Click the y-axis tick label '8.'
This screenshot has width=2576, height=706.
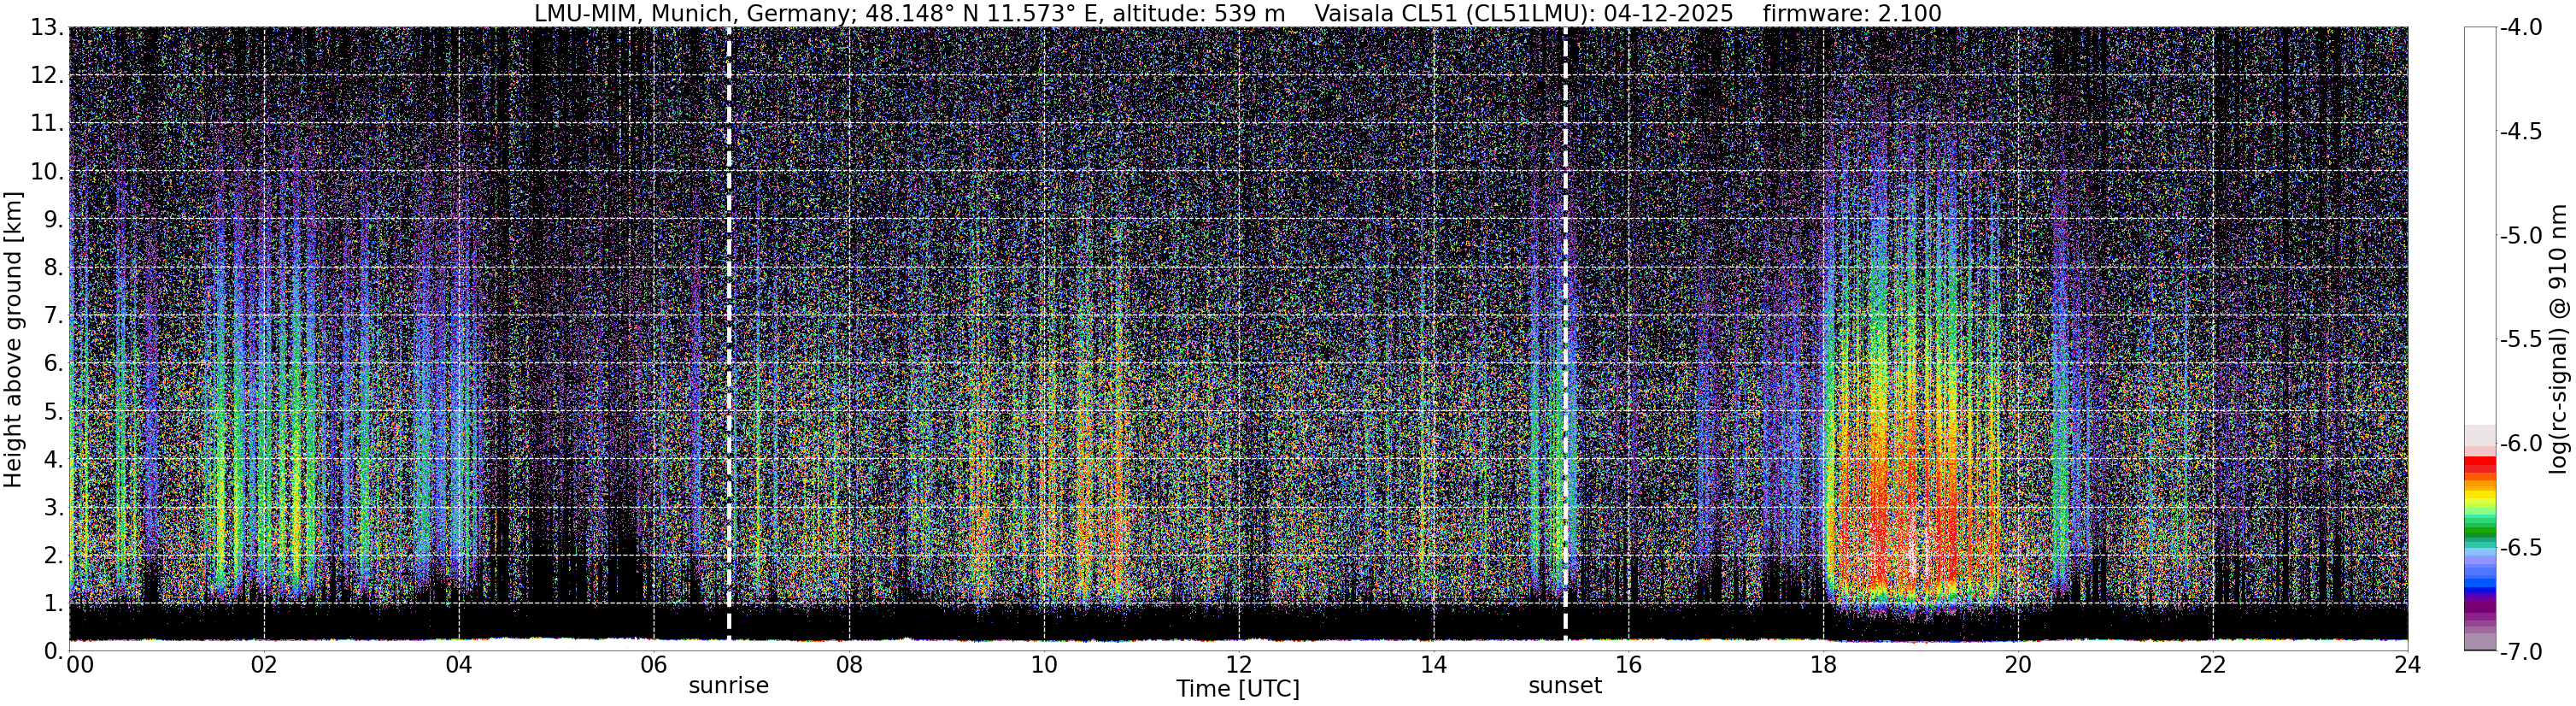click(54, 268)
